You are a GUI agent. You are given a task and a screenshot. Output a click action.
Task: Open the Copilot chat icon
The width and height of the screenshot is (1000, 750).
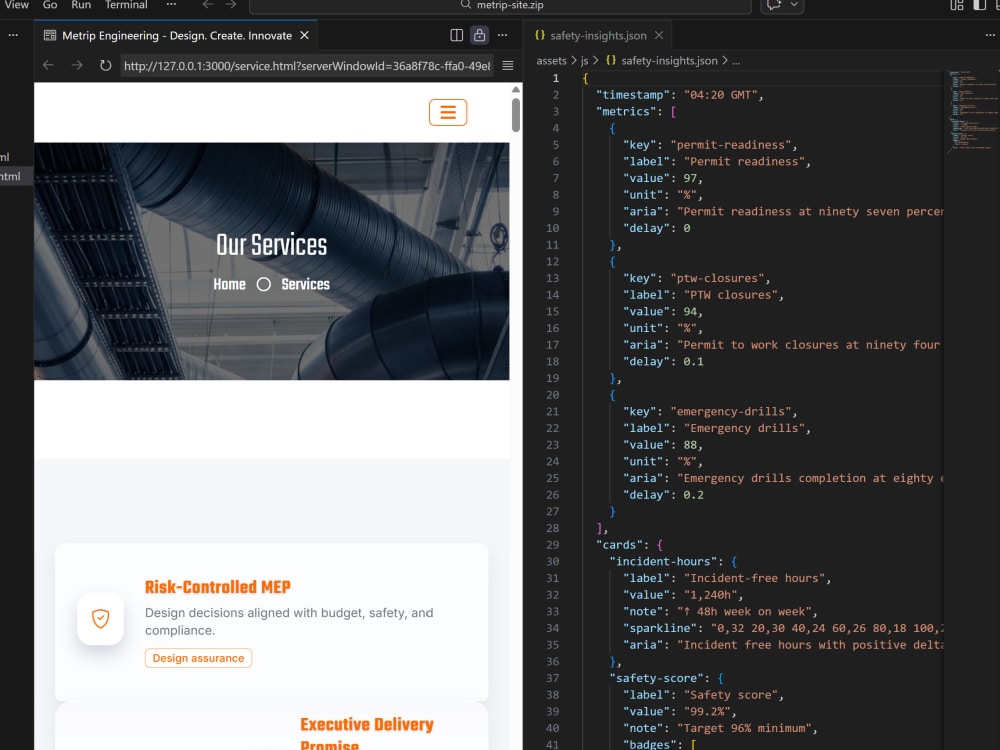[x=774, y=5]
